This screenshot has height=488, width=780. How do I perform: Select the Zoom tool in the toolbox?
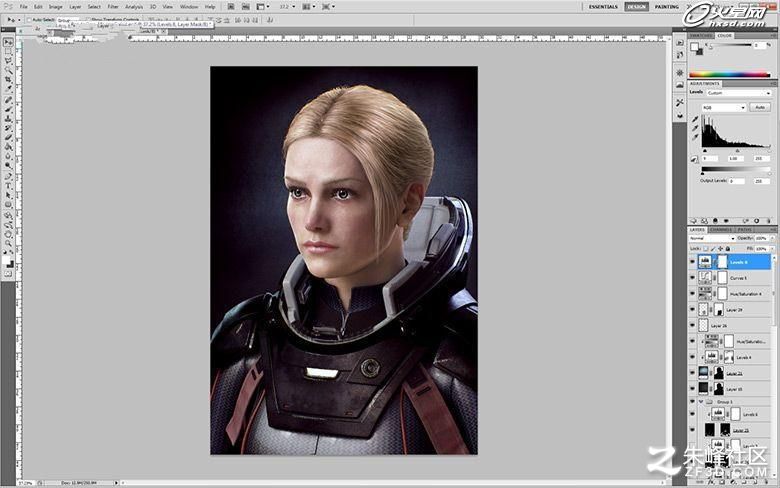8,244
